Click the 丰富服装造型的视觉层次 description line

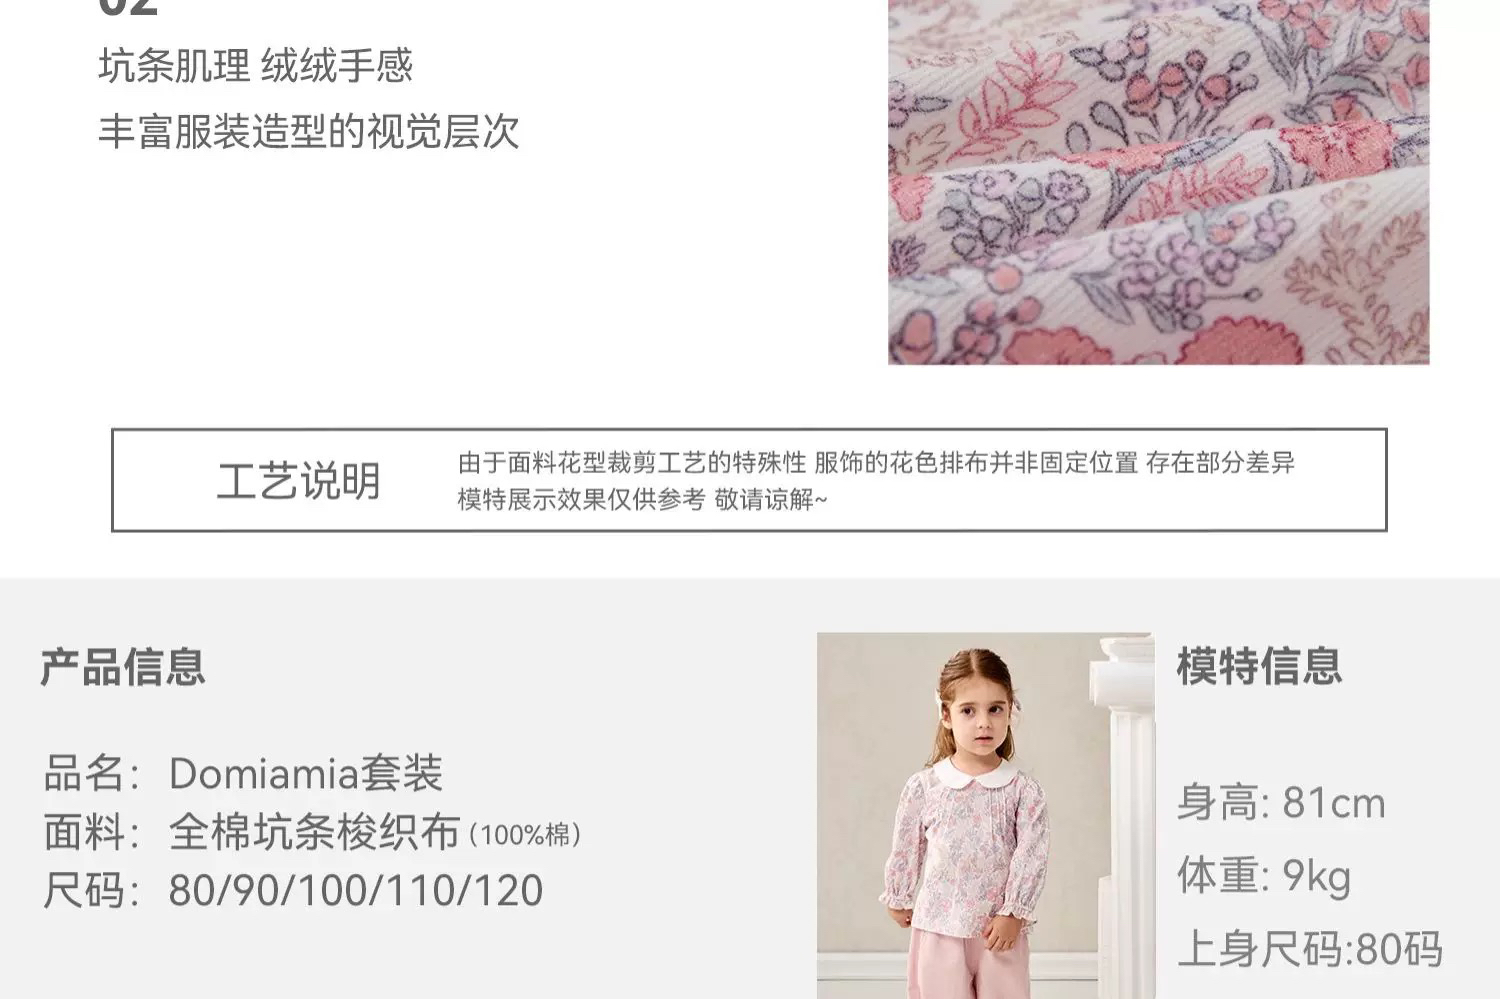(x=309, y=132)
